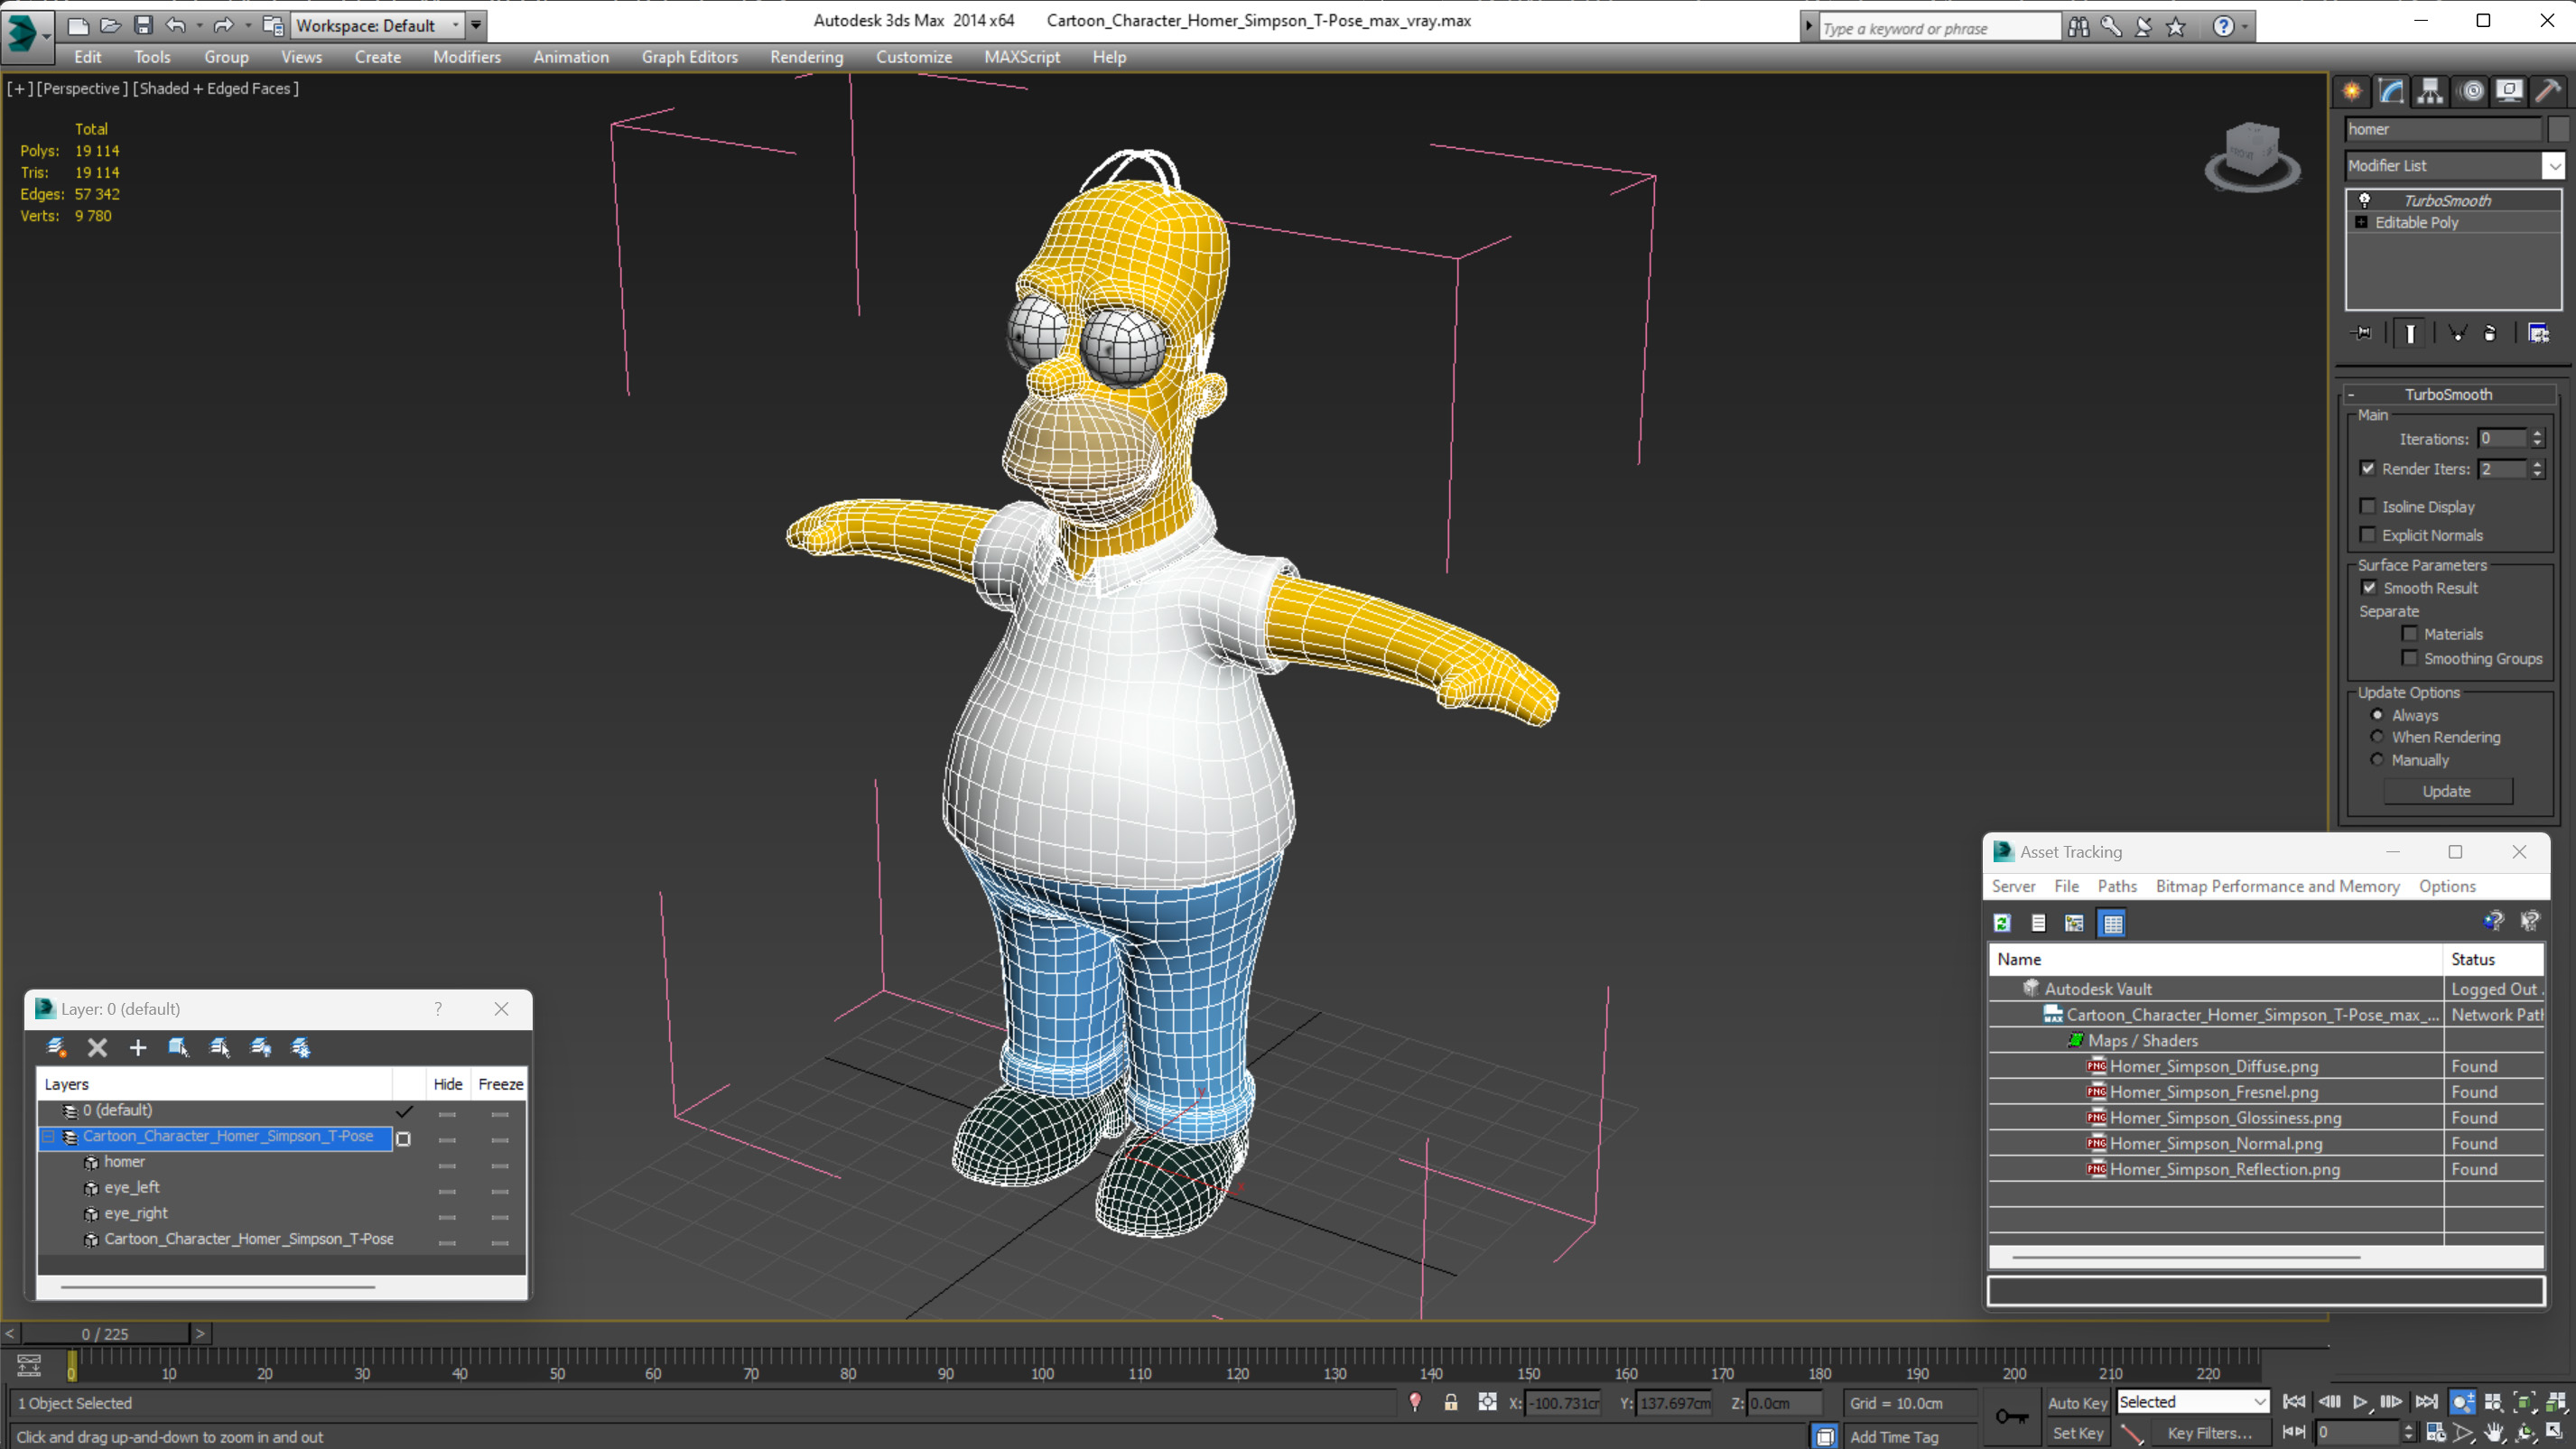Click the Undo icon in quick access toolbar
This screenshot has width=2576, height=1449.
pos(176,25)
